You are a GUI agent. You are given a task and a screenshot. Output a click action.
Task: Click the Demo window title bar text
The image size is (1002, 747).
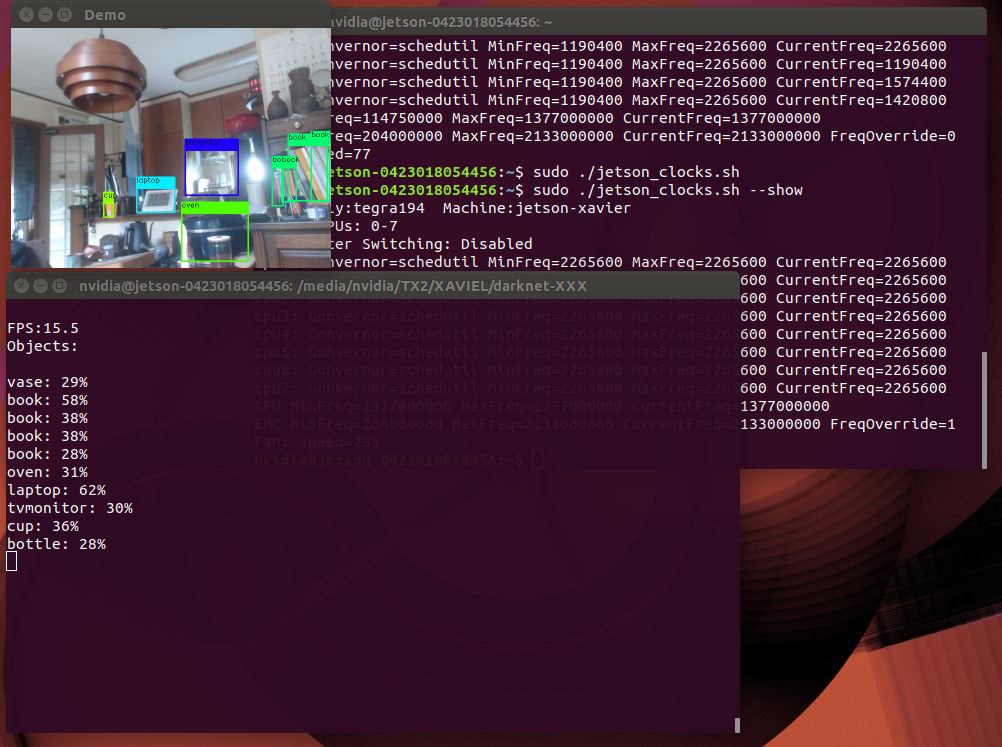(x=105, y=15)
